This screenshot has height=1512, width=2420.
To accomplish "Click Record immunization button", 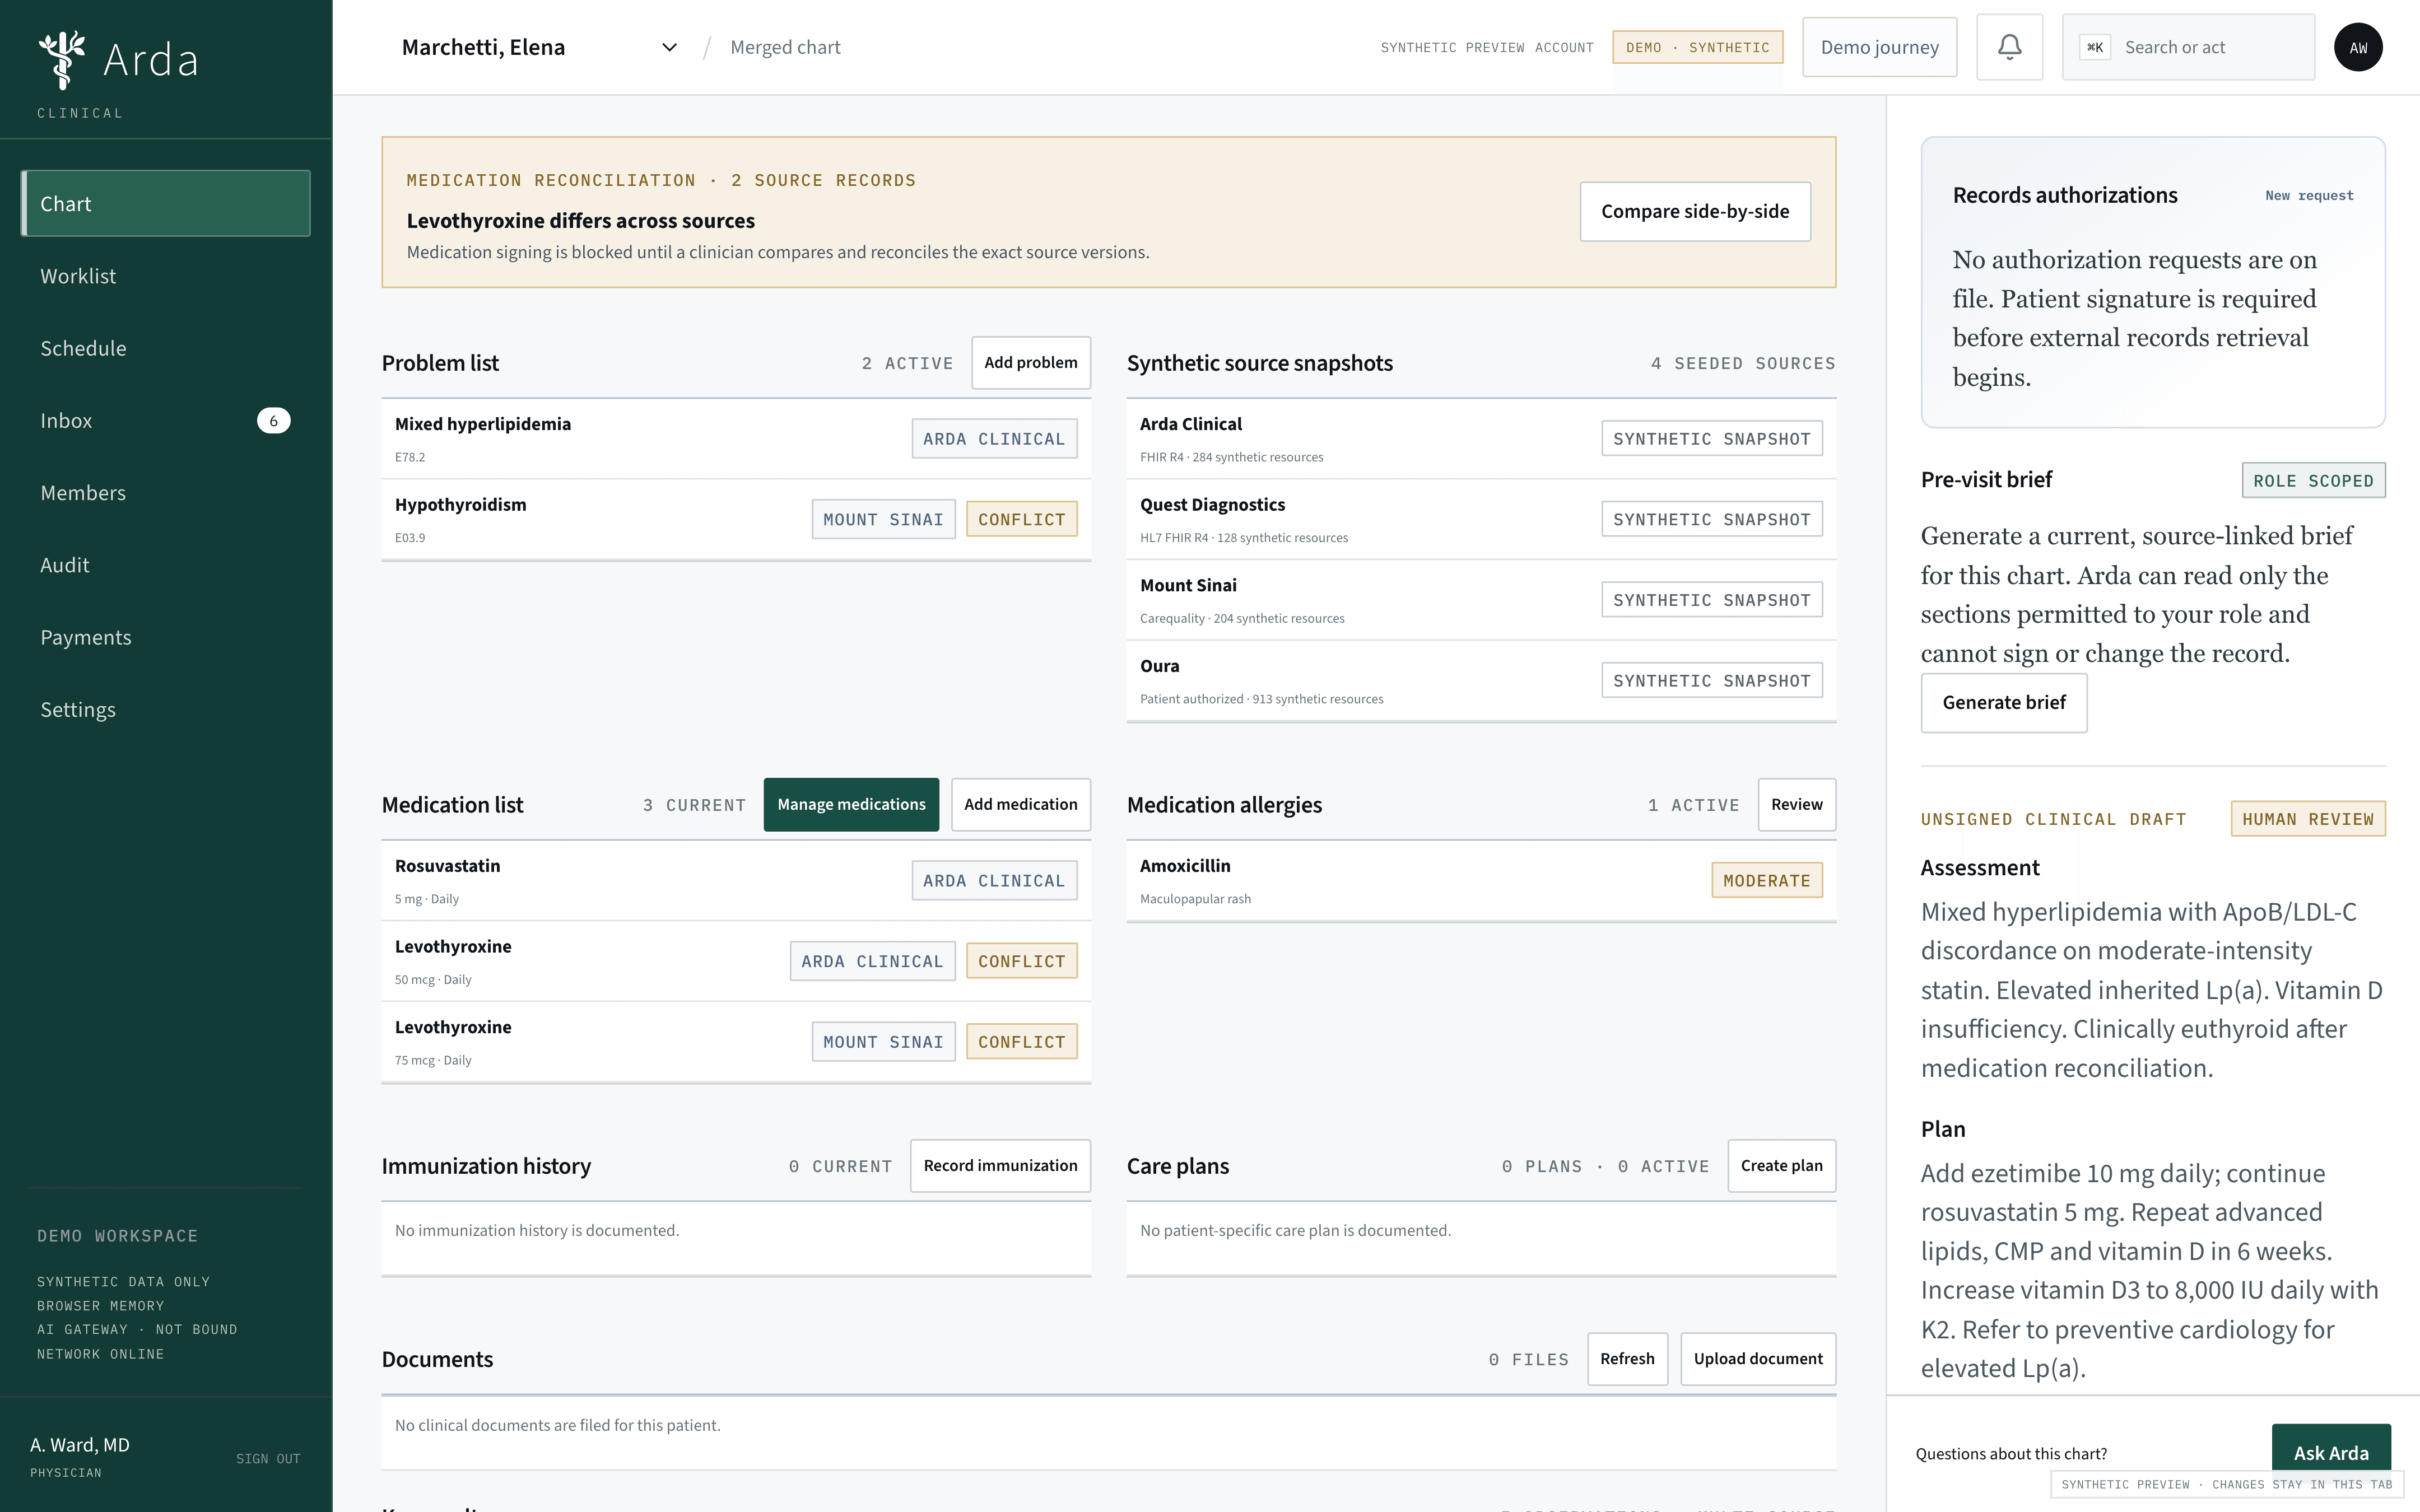I will pyautogui.click(x=1000, y=1165).
